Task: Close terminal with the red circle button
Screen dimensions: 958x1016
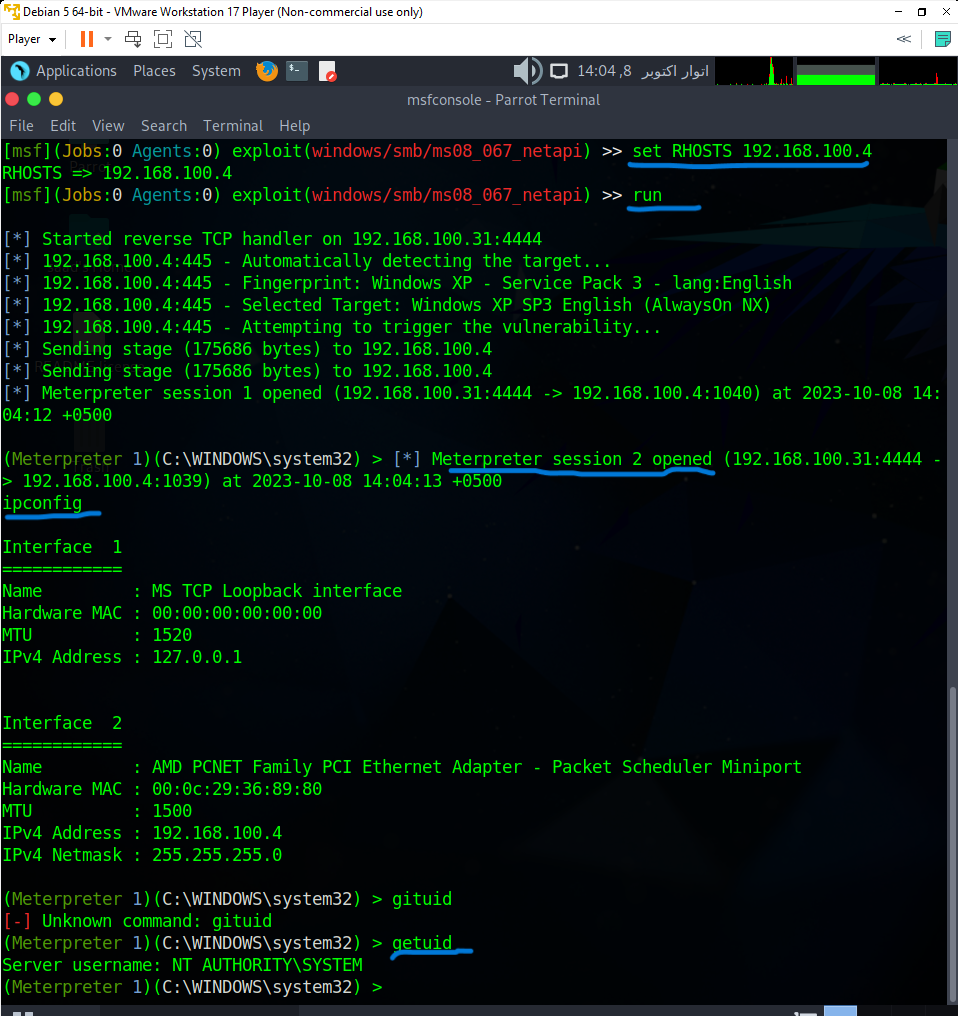Action: coord(12,99)
